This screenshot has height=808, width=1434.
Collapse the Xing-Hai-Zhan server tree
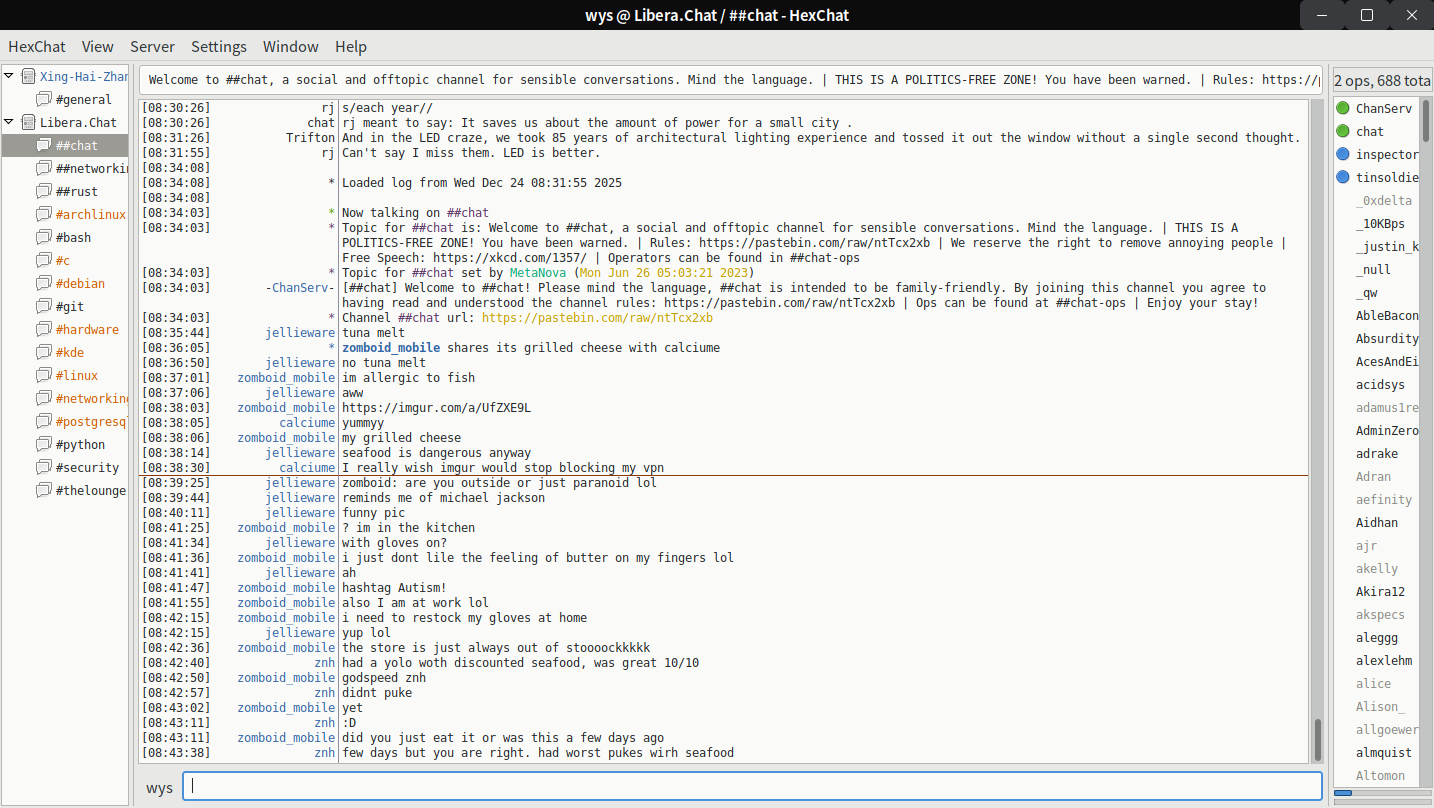[9, 76]
